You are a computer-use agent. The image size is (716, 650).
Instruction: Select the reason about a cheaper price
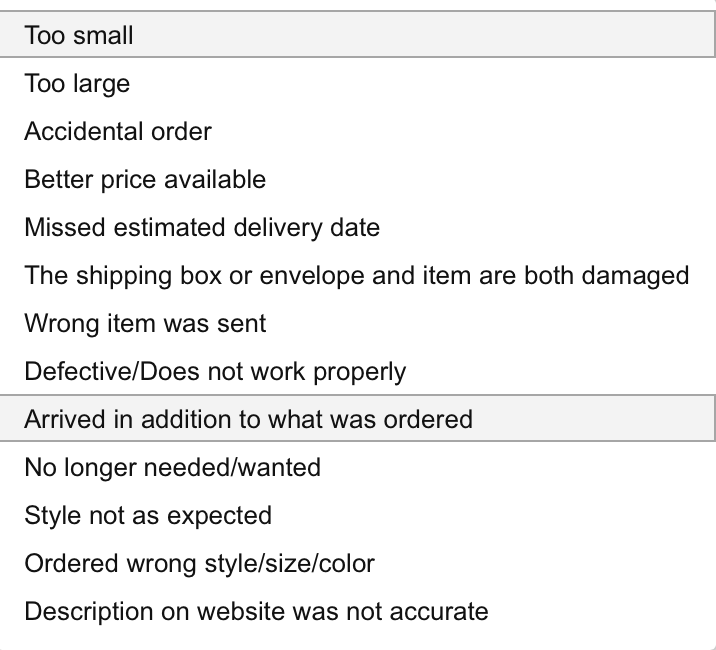(145, 180)
